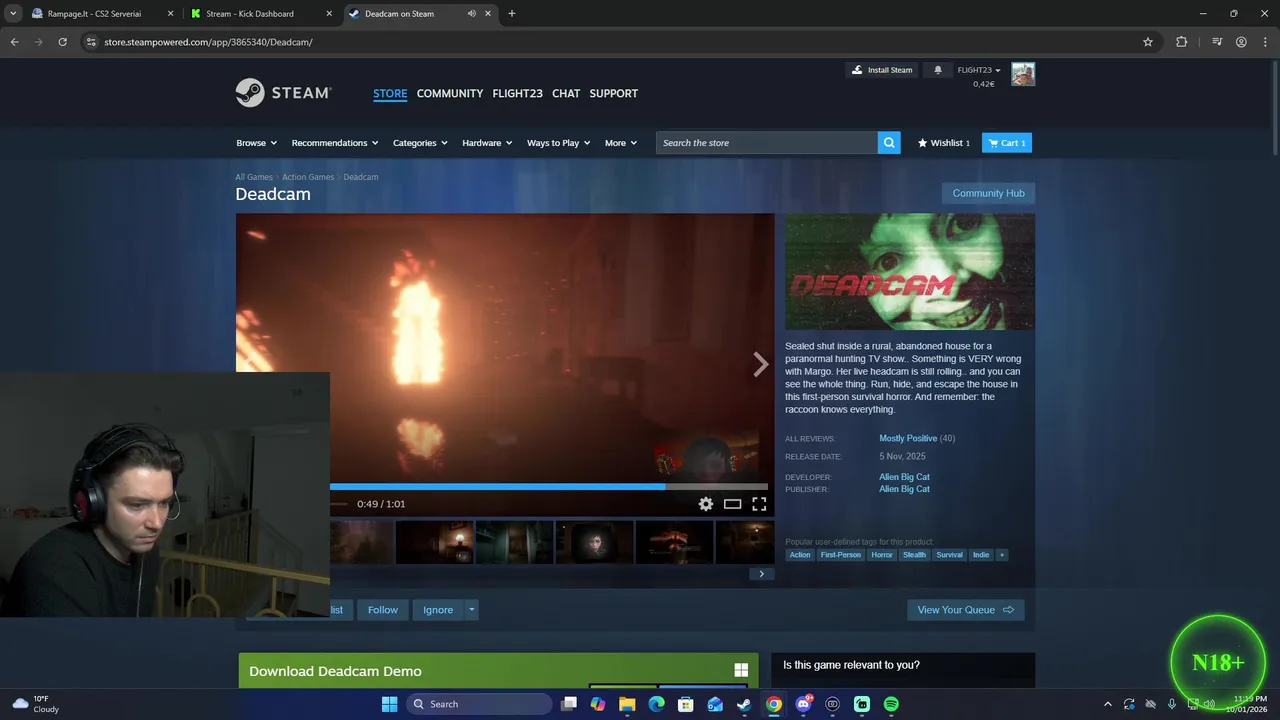The height and width of the screenshot is (720, 1280).
Task: Expand the Categories dropdown
Action: click(x=420, y=143)
